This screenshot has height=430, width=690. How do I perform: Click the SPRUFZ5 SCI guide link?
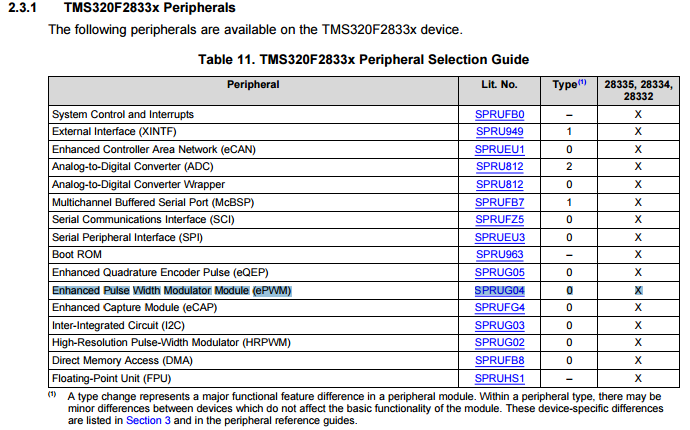pyautogui.click(x=499, y=220)
